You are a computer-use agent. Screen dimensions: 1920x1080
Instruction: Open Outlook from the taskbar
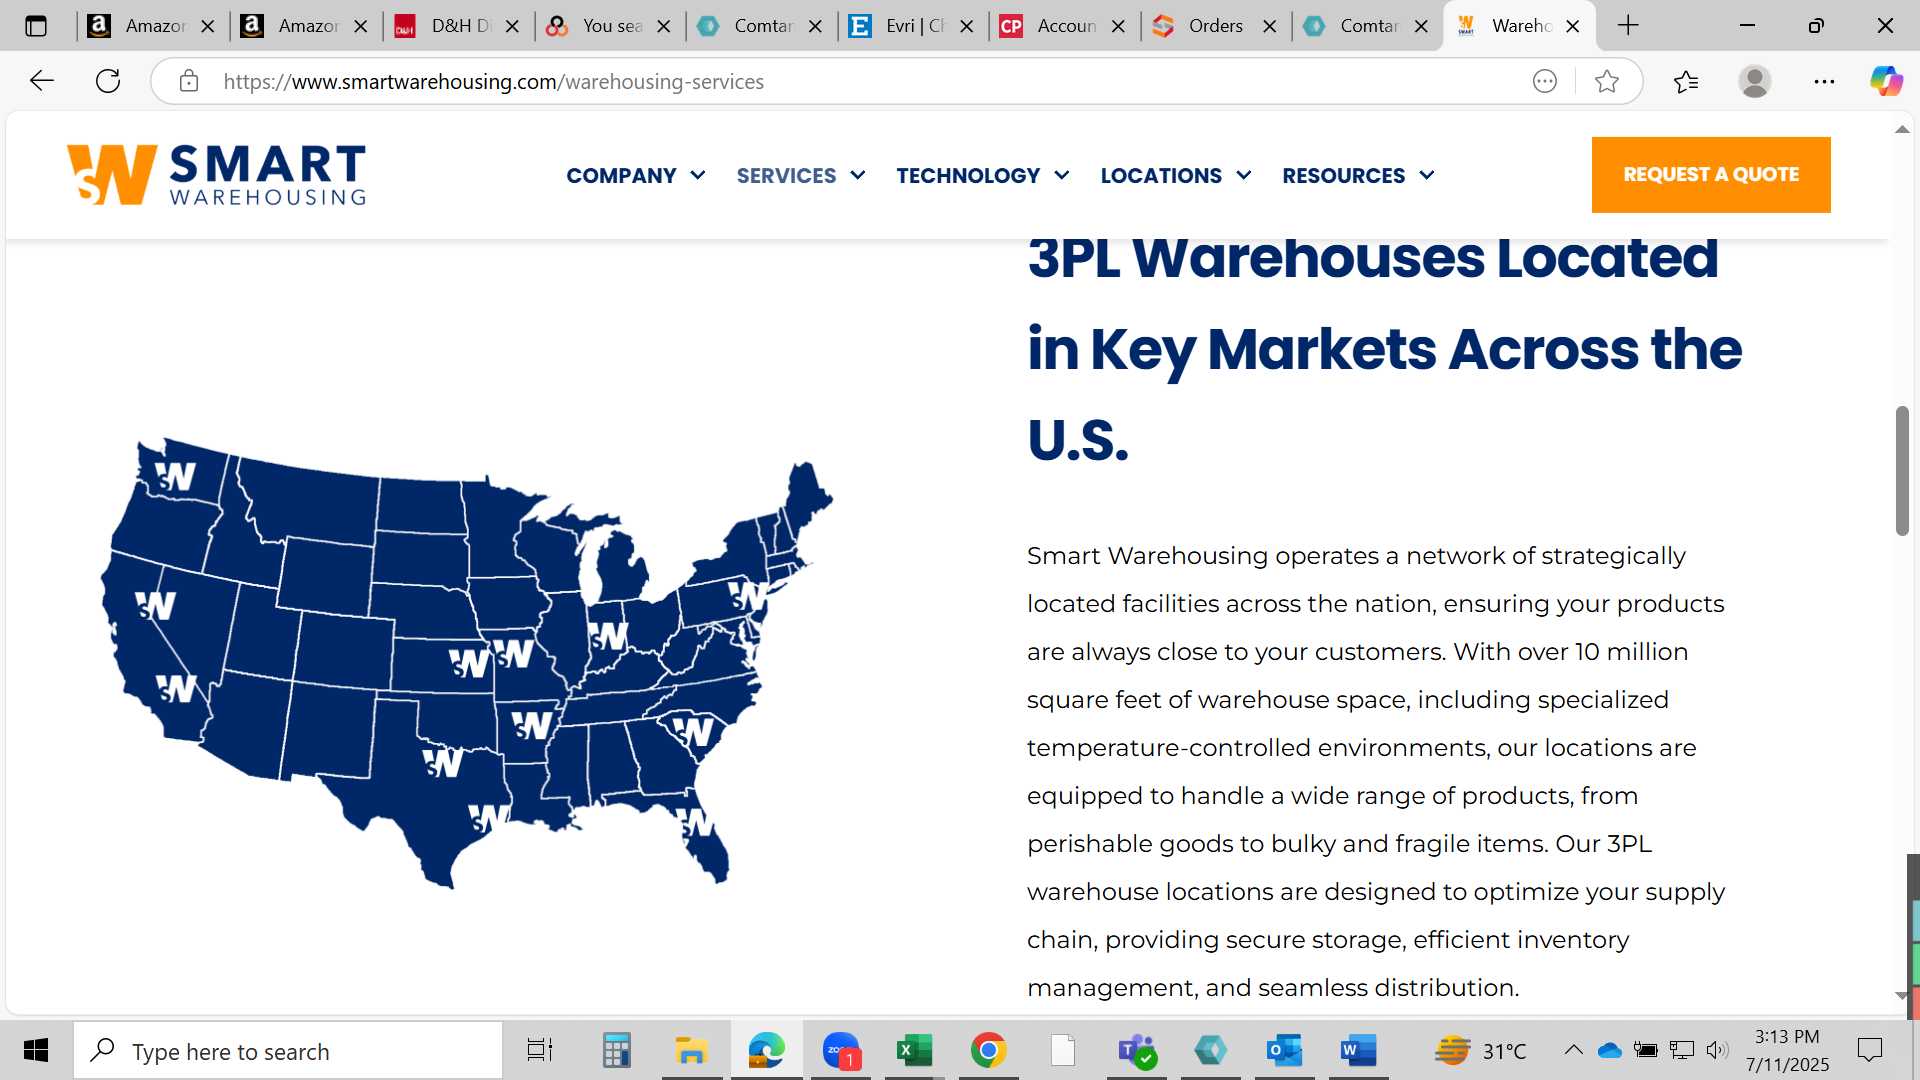(x=1284, y=1050)
